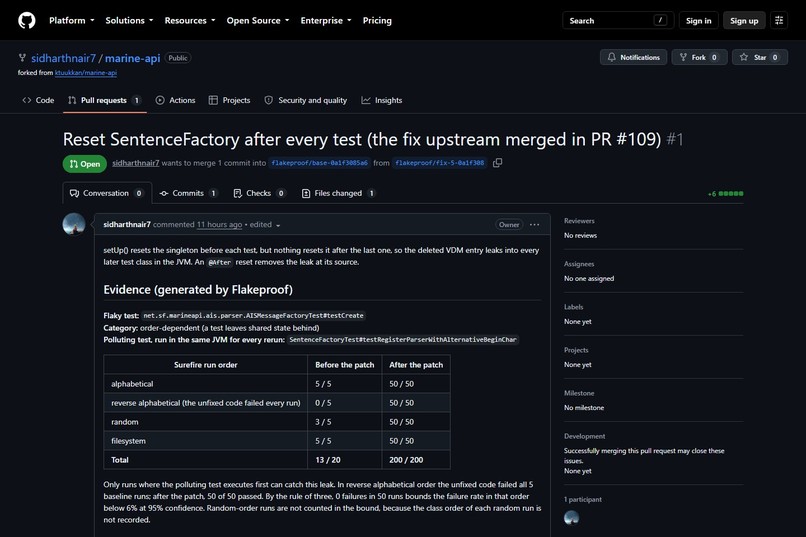The width and height of the screenshot is (806, 537).
Task: Click the Sign up button
Action: [x=744, y=21]
